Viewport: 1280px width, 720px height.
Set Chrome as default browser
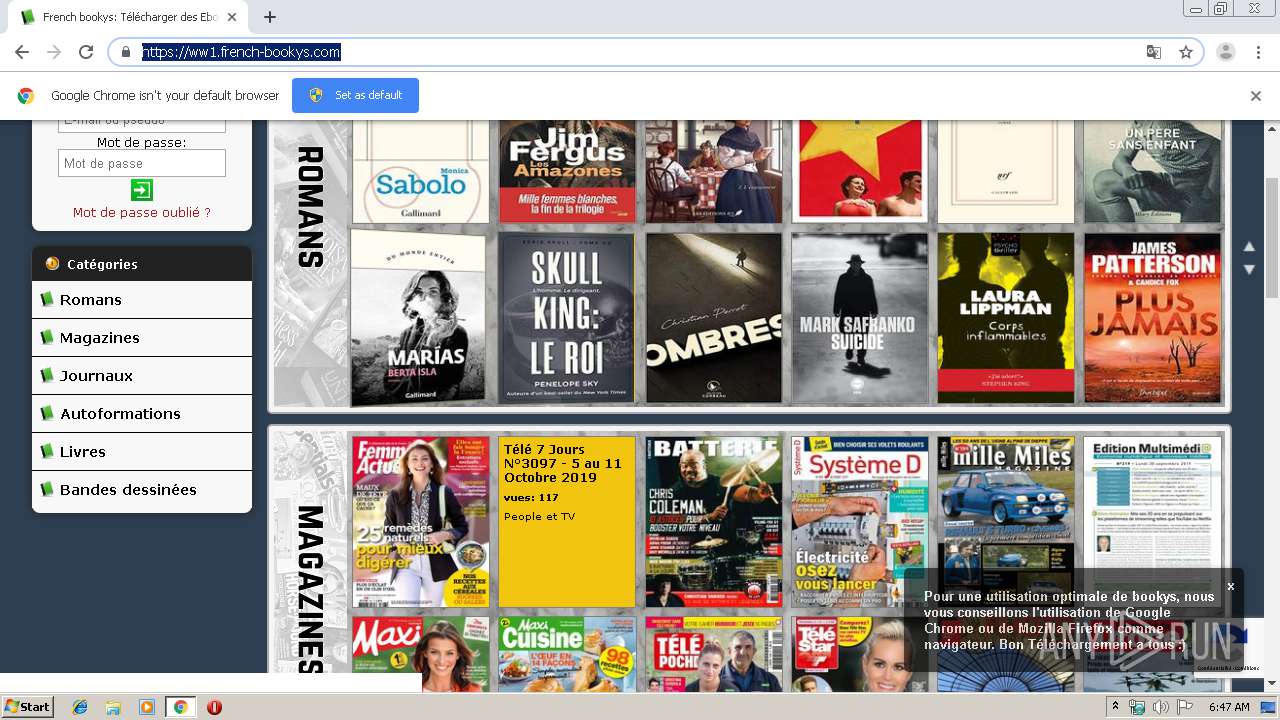tap(355, 95)
